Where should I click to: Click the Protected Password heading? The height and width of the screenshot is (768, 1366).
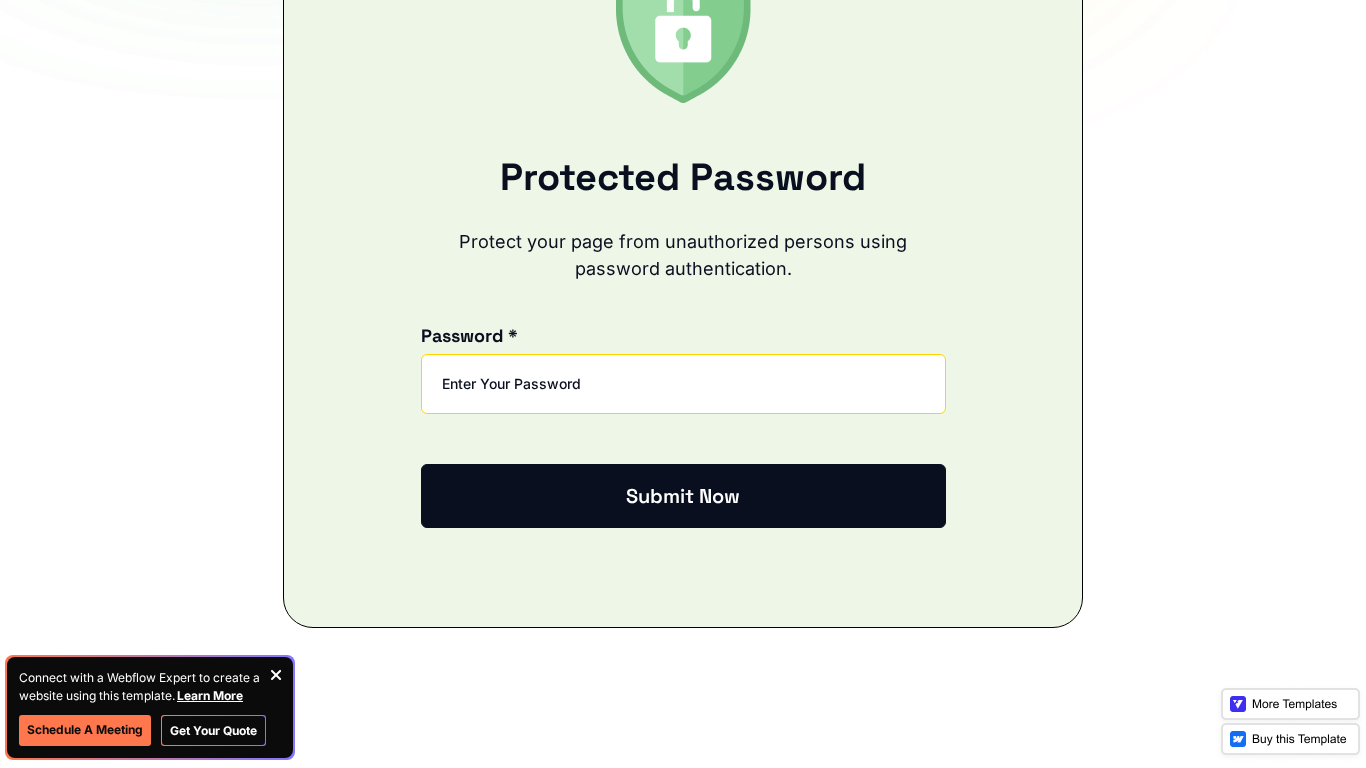[683, 177]
